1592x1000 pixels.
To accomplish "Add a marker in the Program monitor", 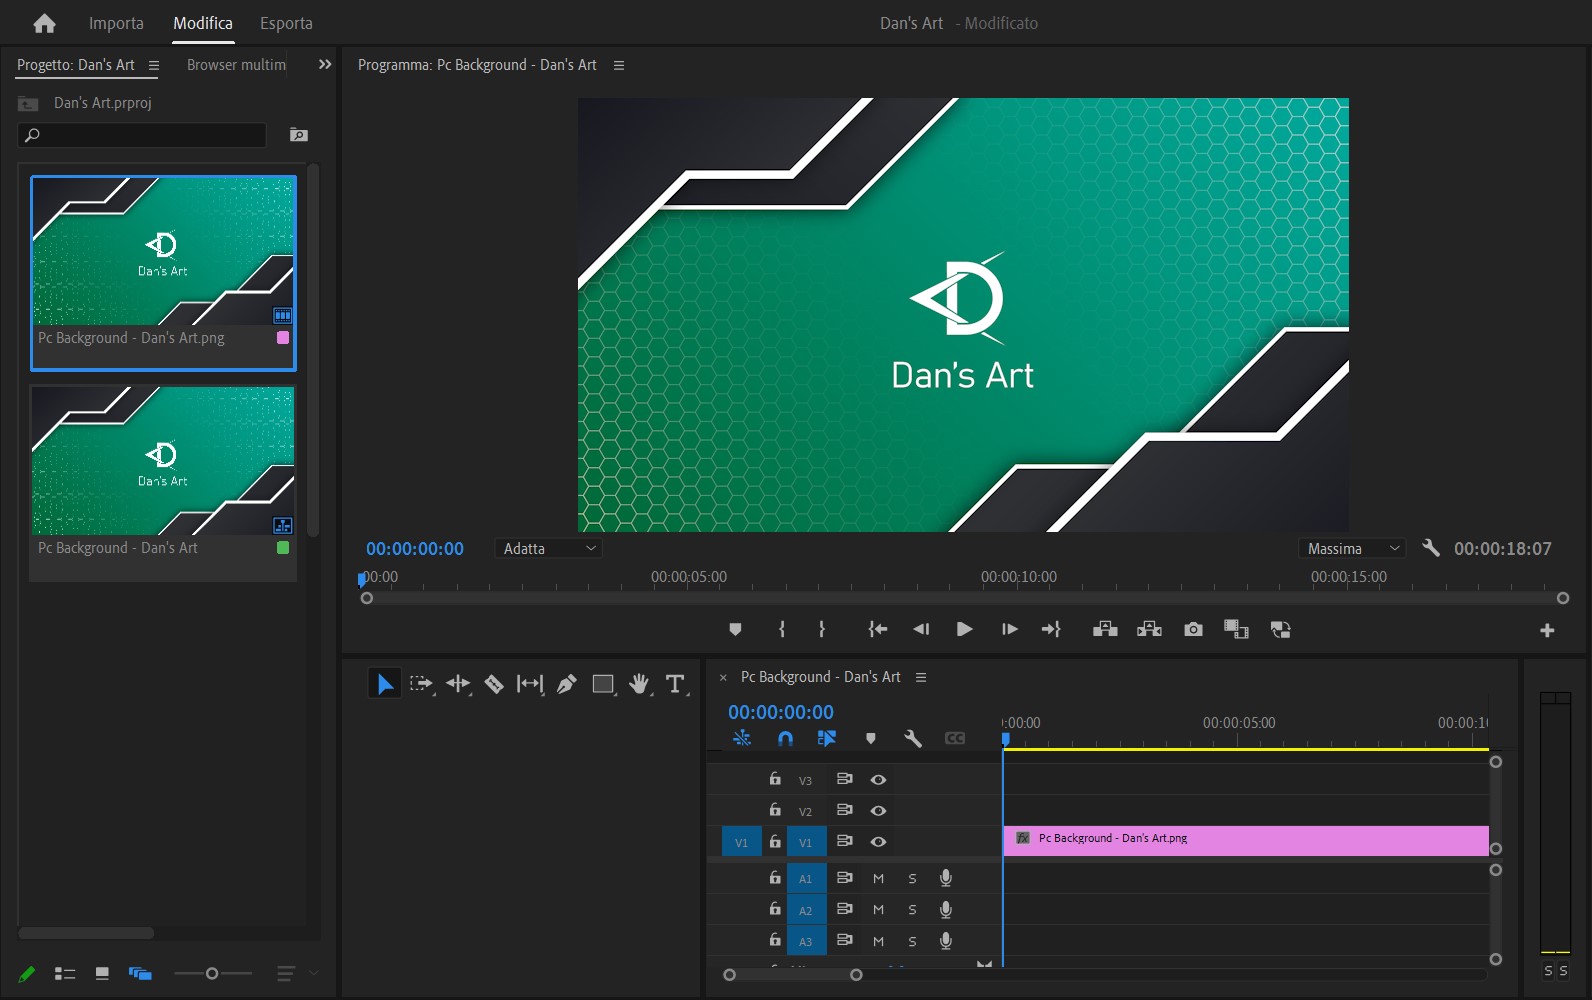I will click(735, 629).
